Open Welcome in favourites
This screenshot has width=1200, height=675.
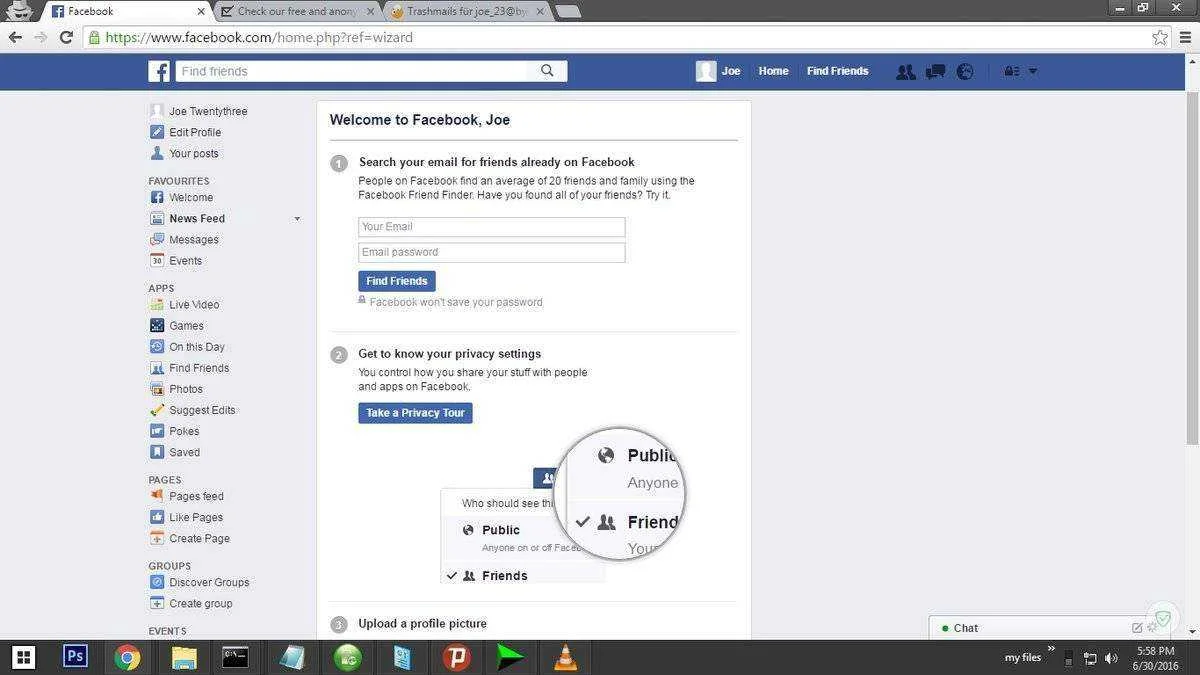pyautogui.click(x=191, y=197)
